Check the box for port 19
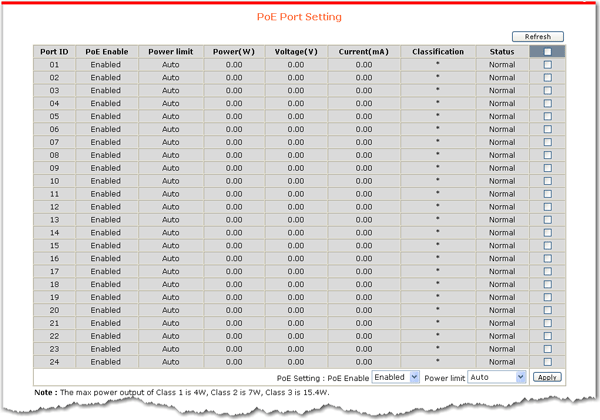Viewport: 600px width, 420px height. [548, 297]
